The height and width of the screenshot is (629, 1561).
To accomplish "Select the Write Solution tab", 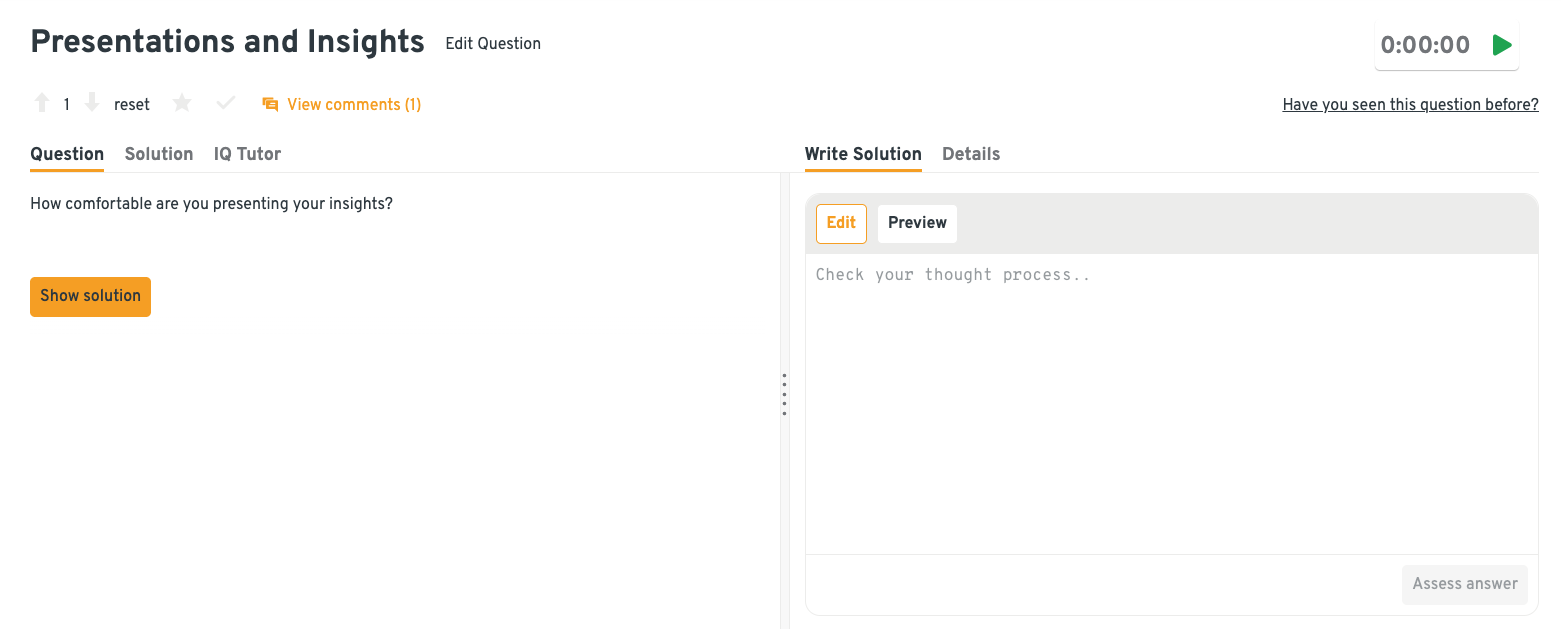I will tap(863, 154).
